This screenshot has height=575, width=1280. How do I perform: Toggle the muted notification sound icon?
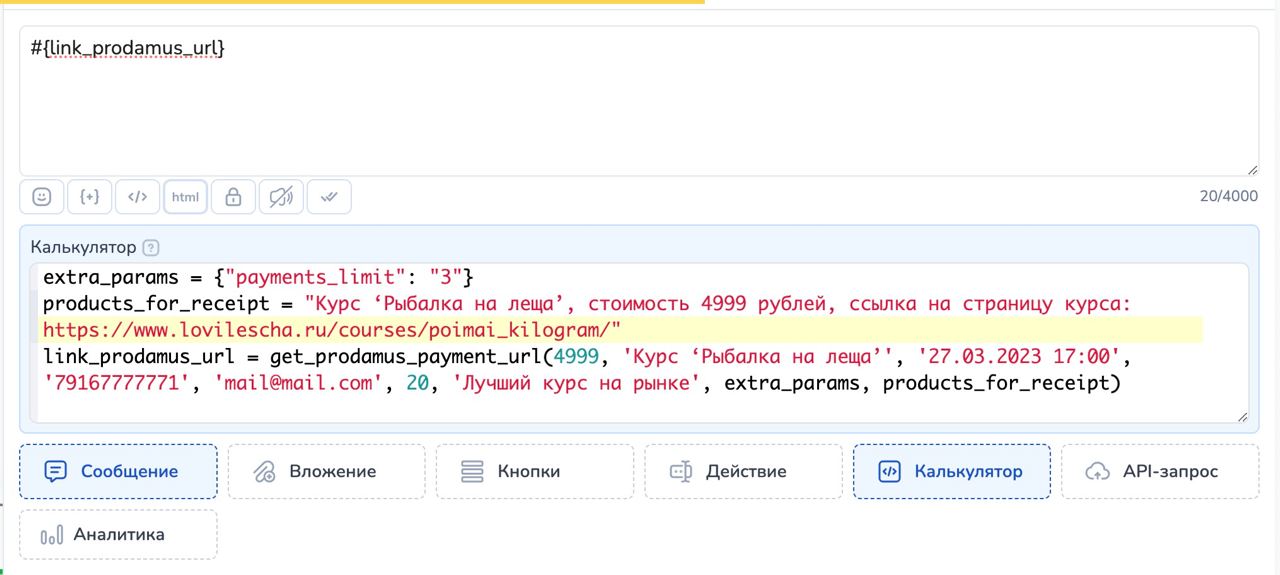(x=281, y=197)
